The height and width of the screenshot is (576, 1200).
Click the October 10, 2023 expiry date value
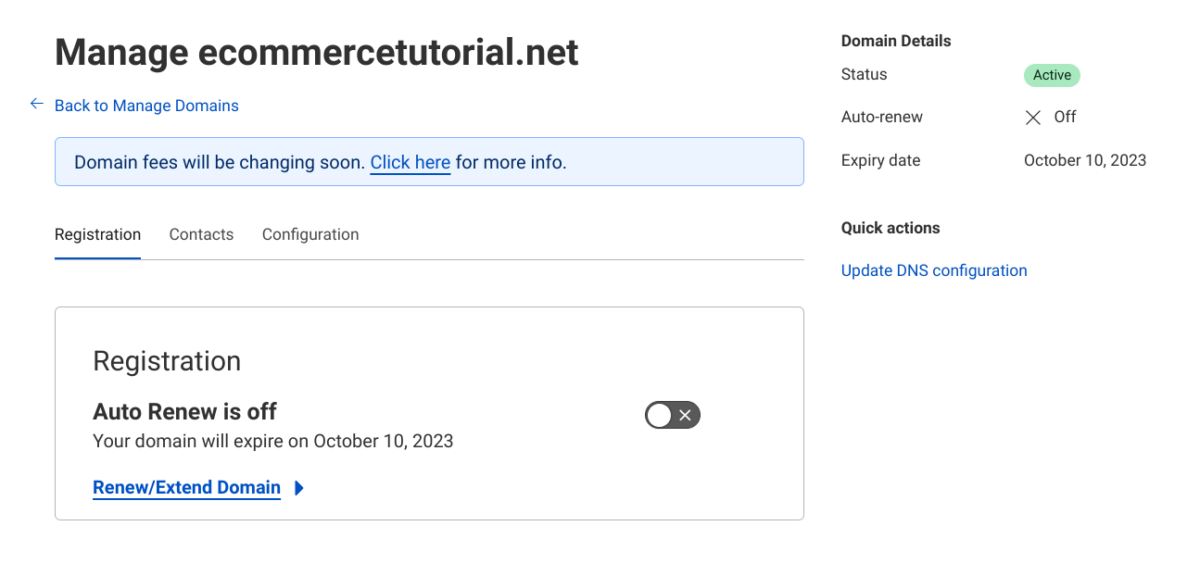click(1085, 161)
